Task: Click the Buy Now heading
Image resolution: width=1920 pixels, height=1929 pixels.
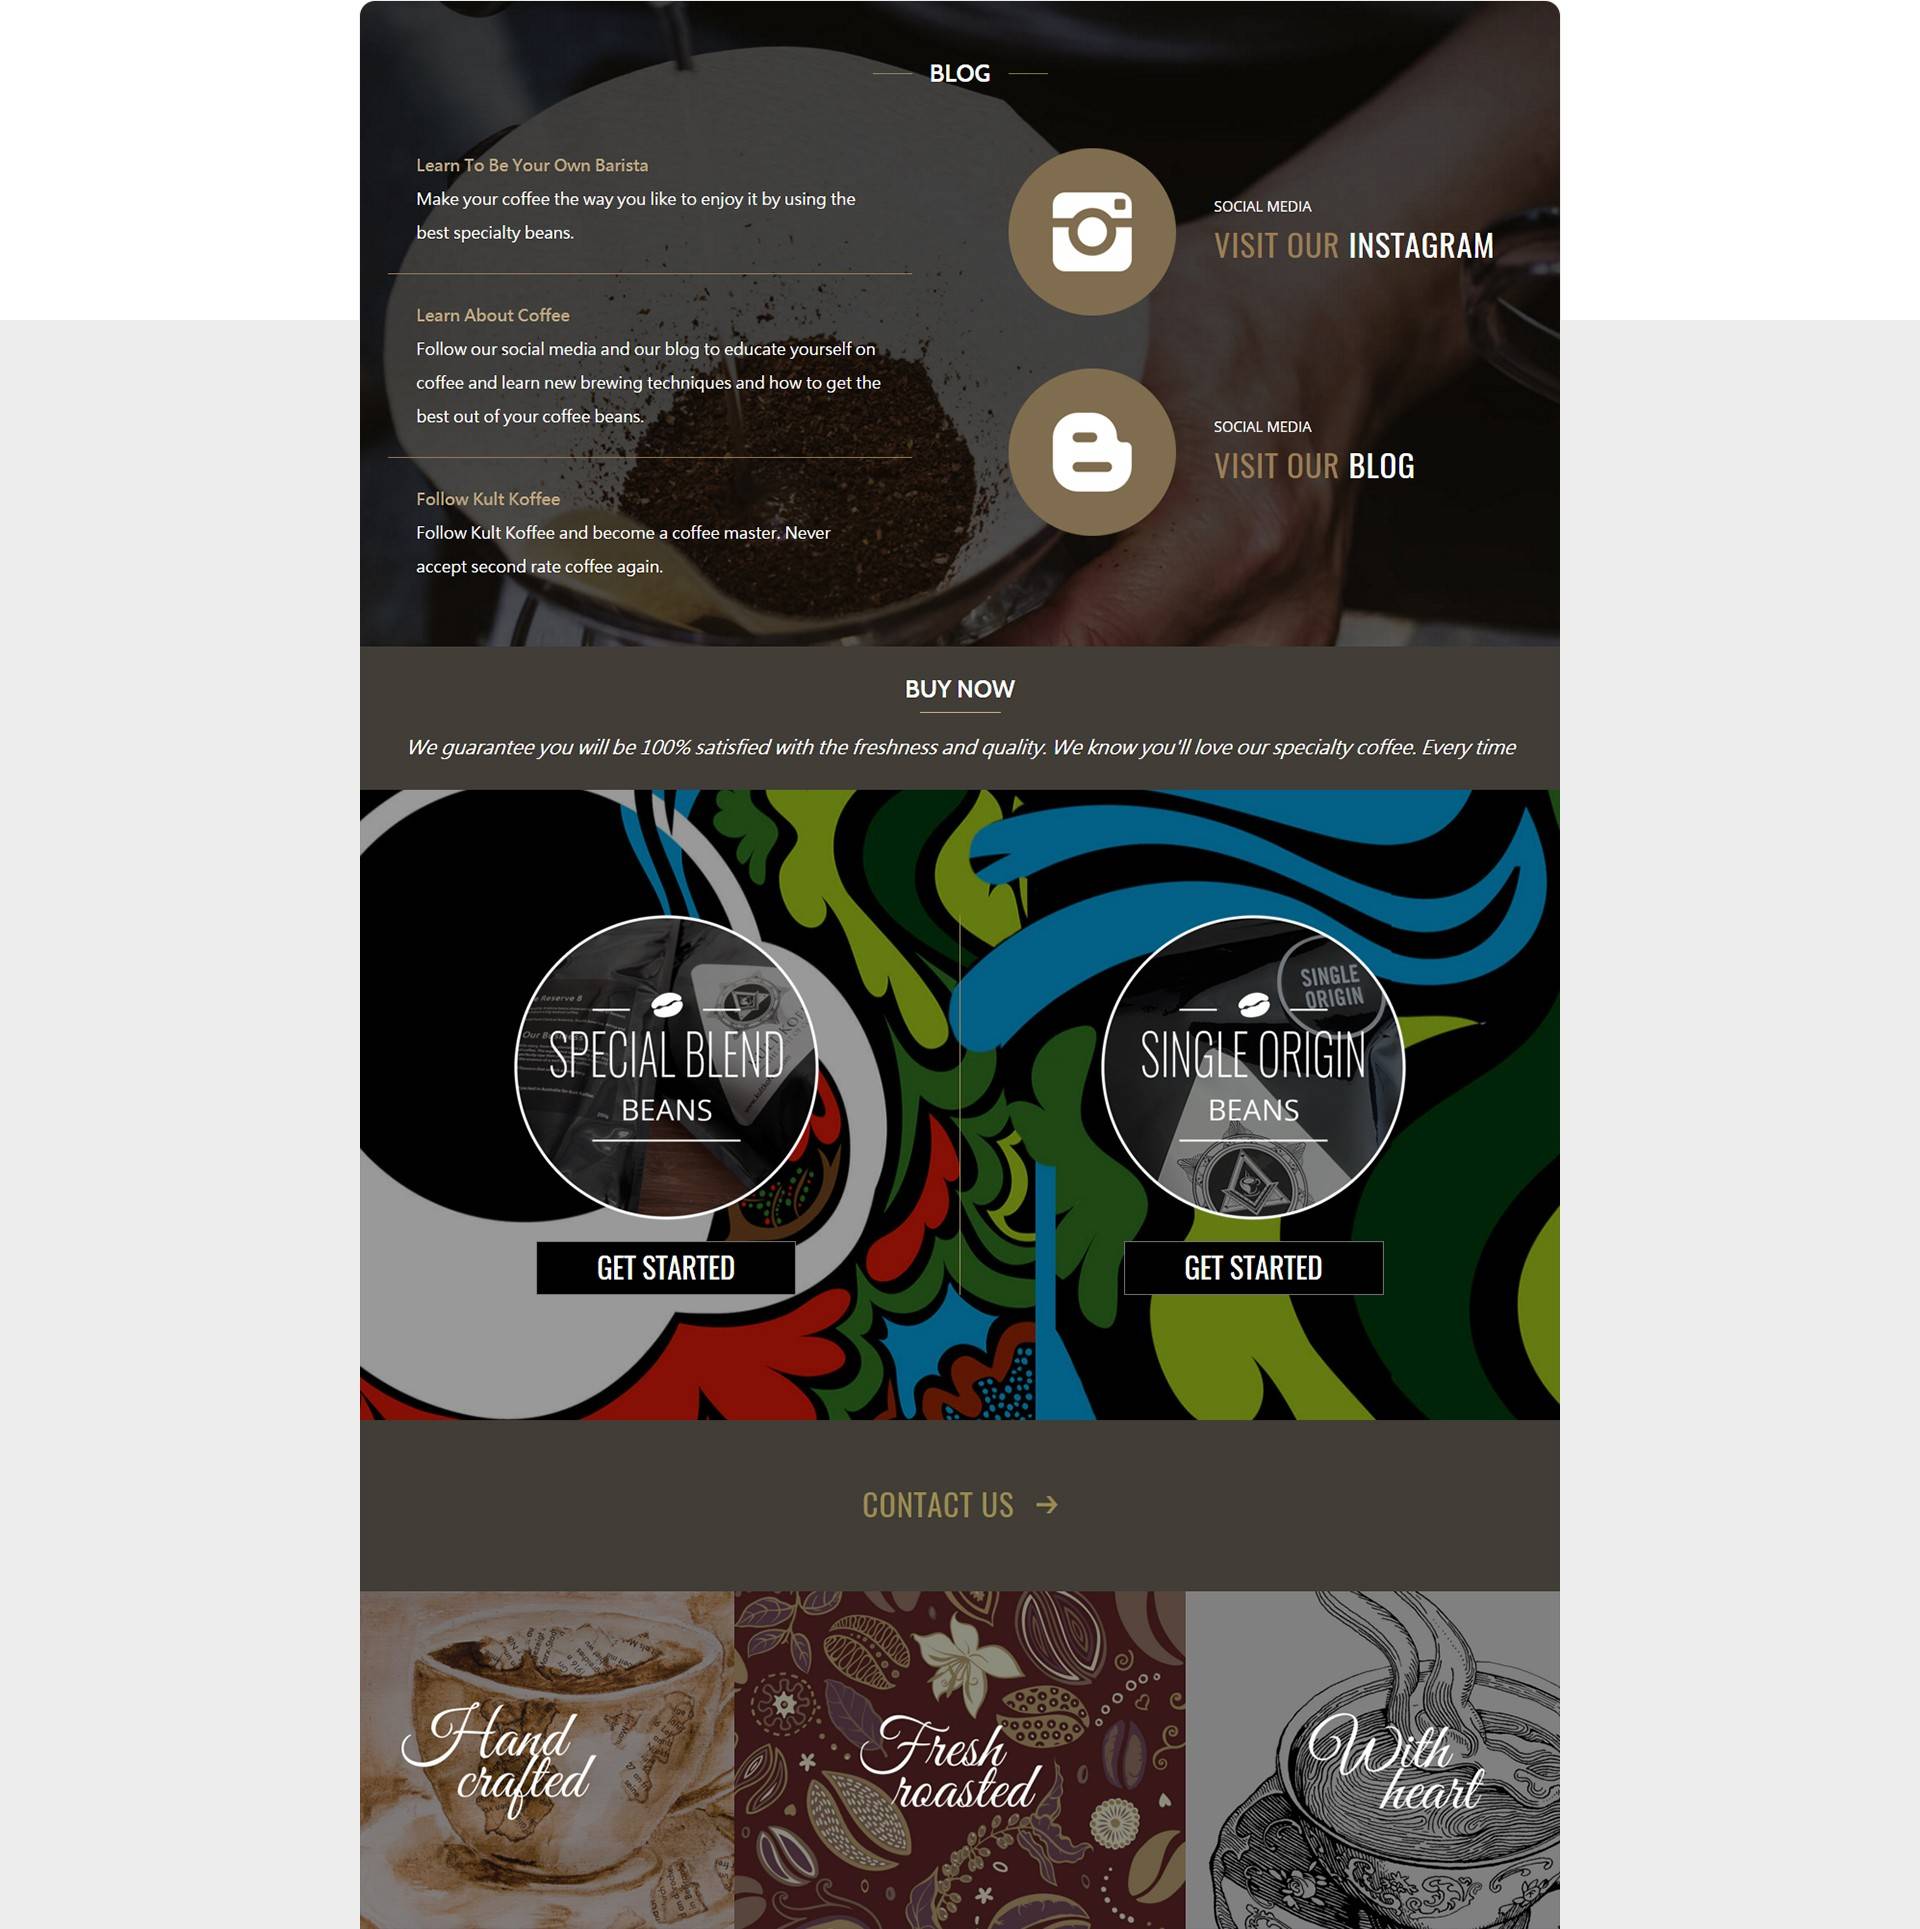Action: [x=960, y=689]
